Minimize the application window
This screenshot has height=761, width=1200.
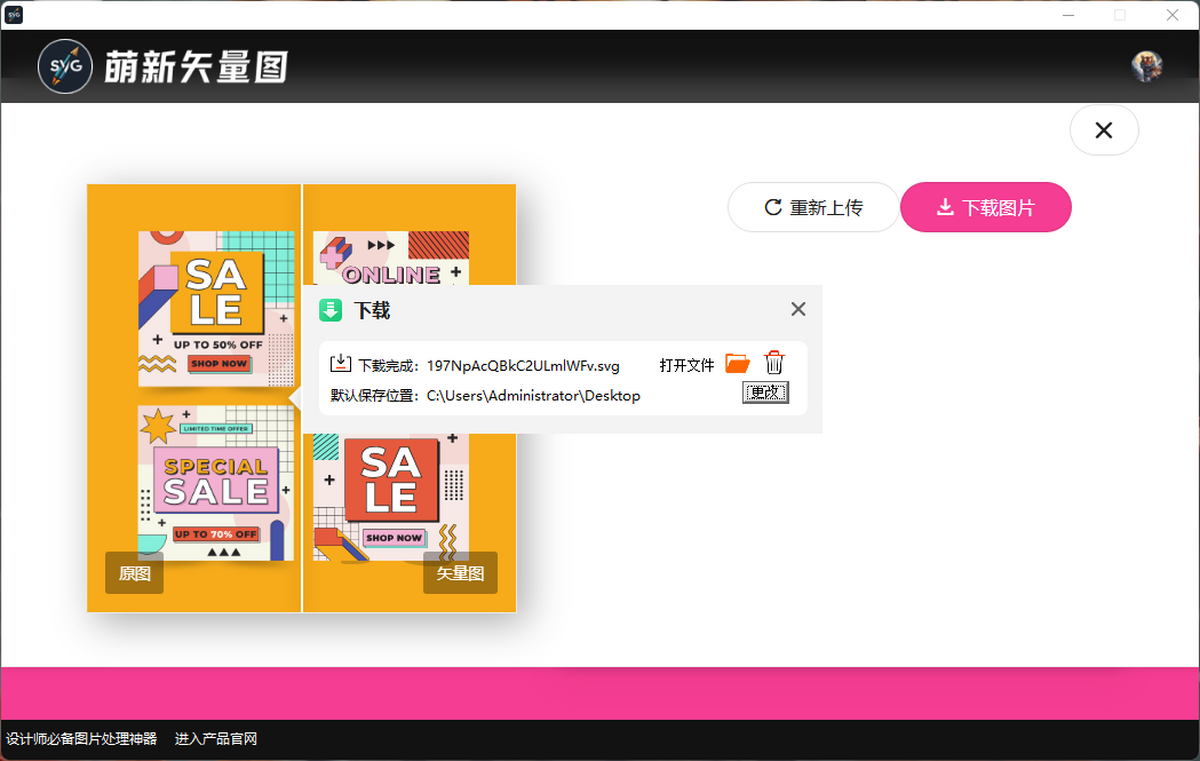pos(1069,15)
